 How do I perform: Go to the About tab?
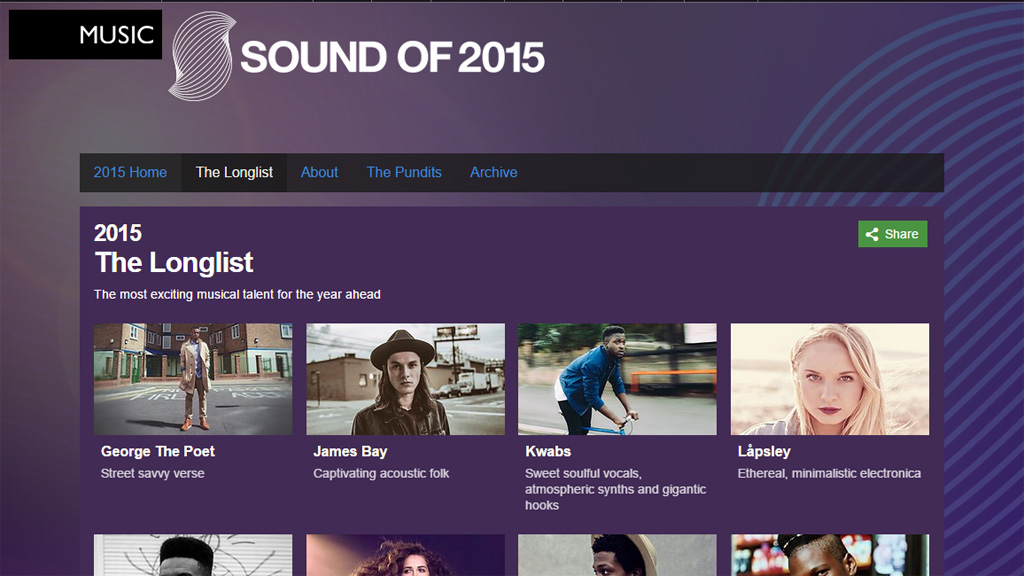pos(319,172)
